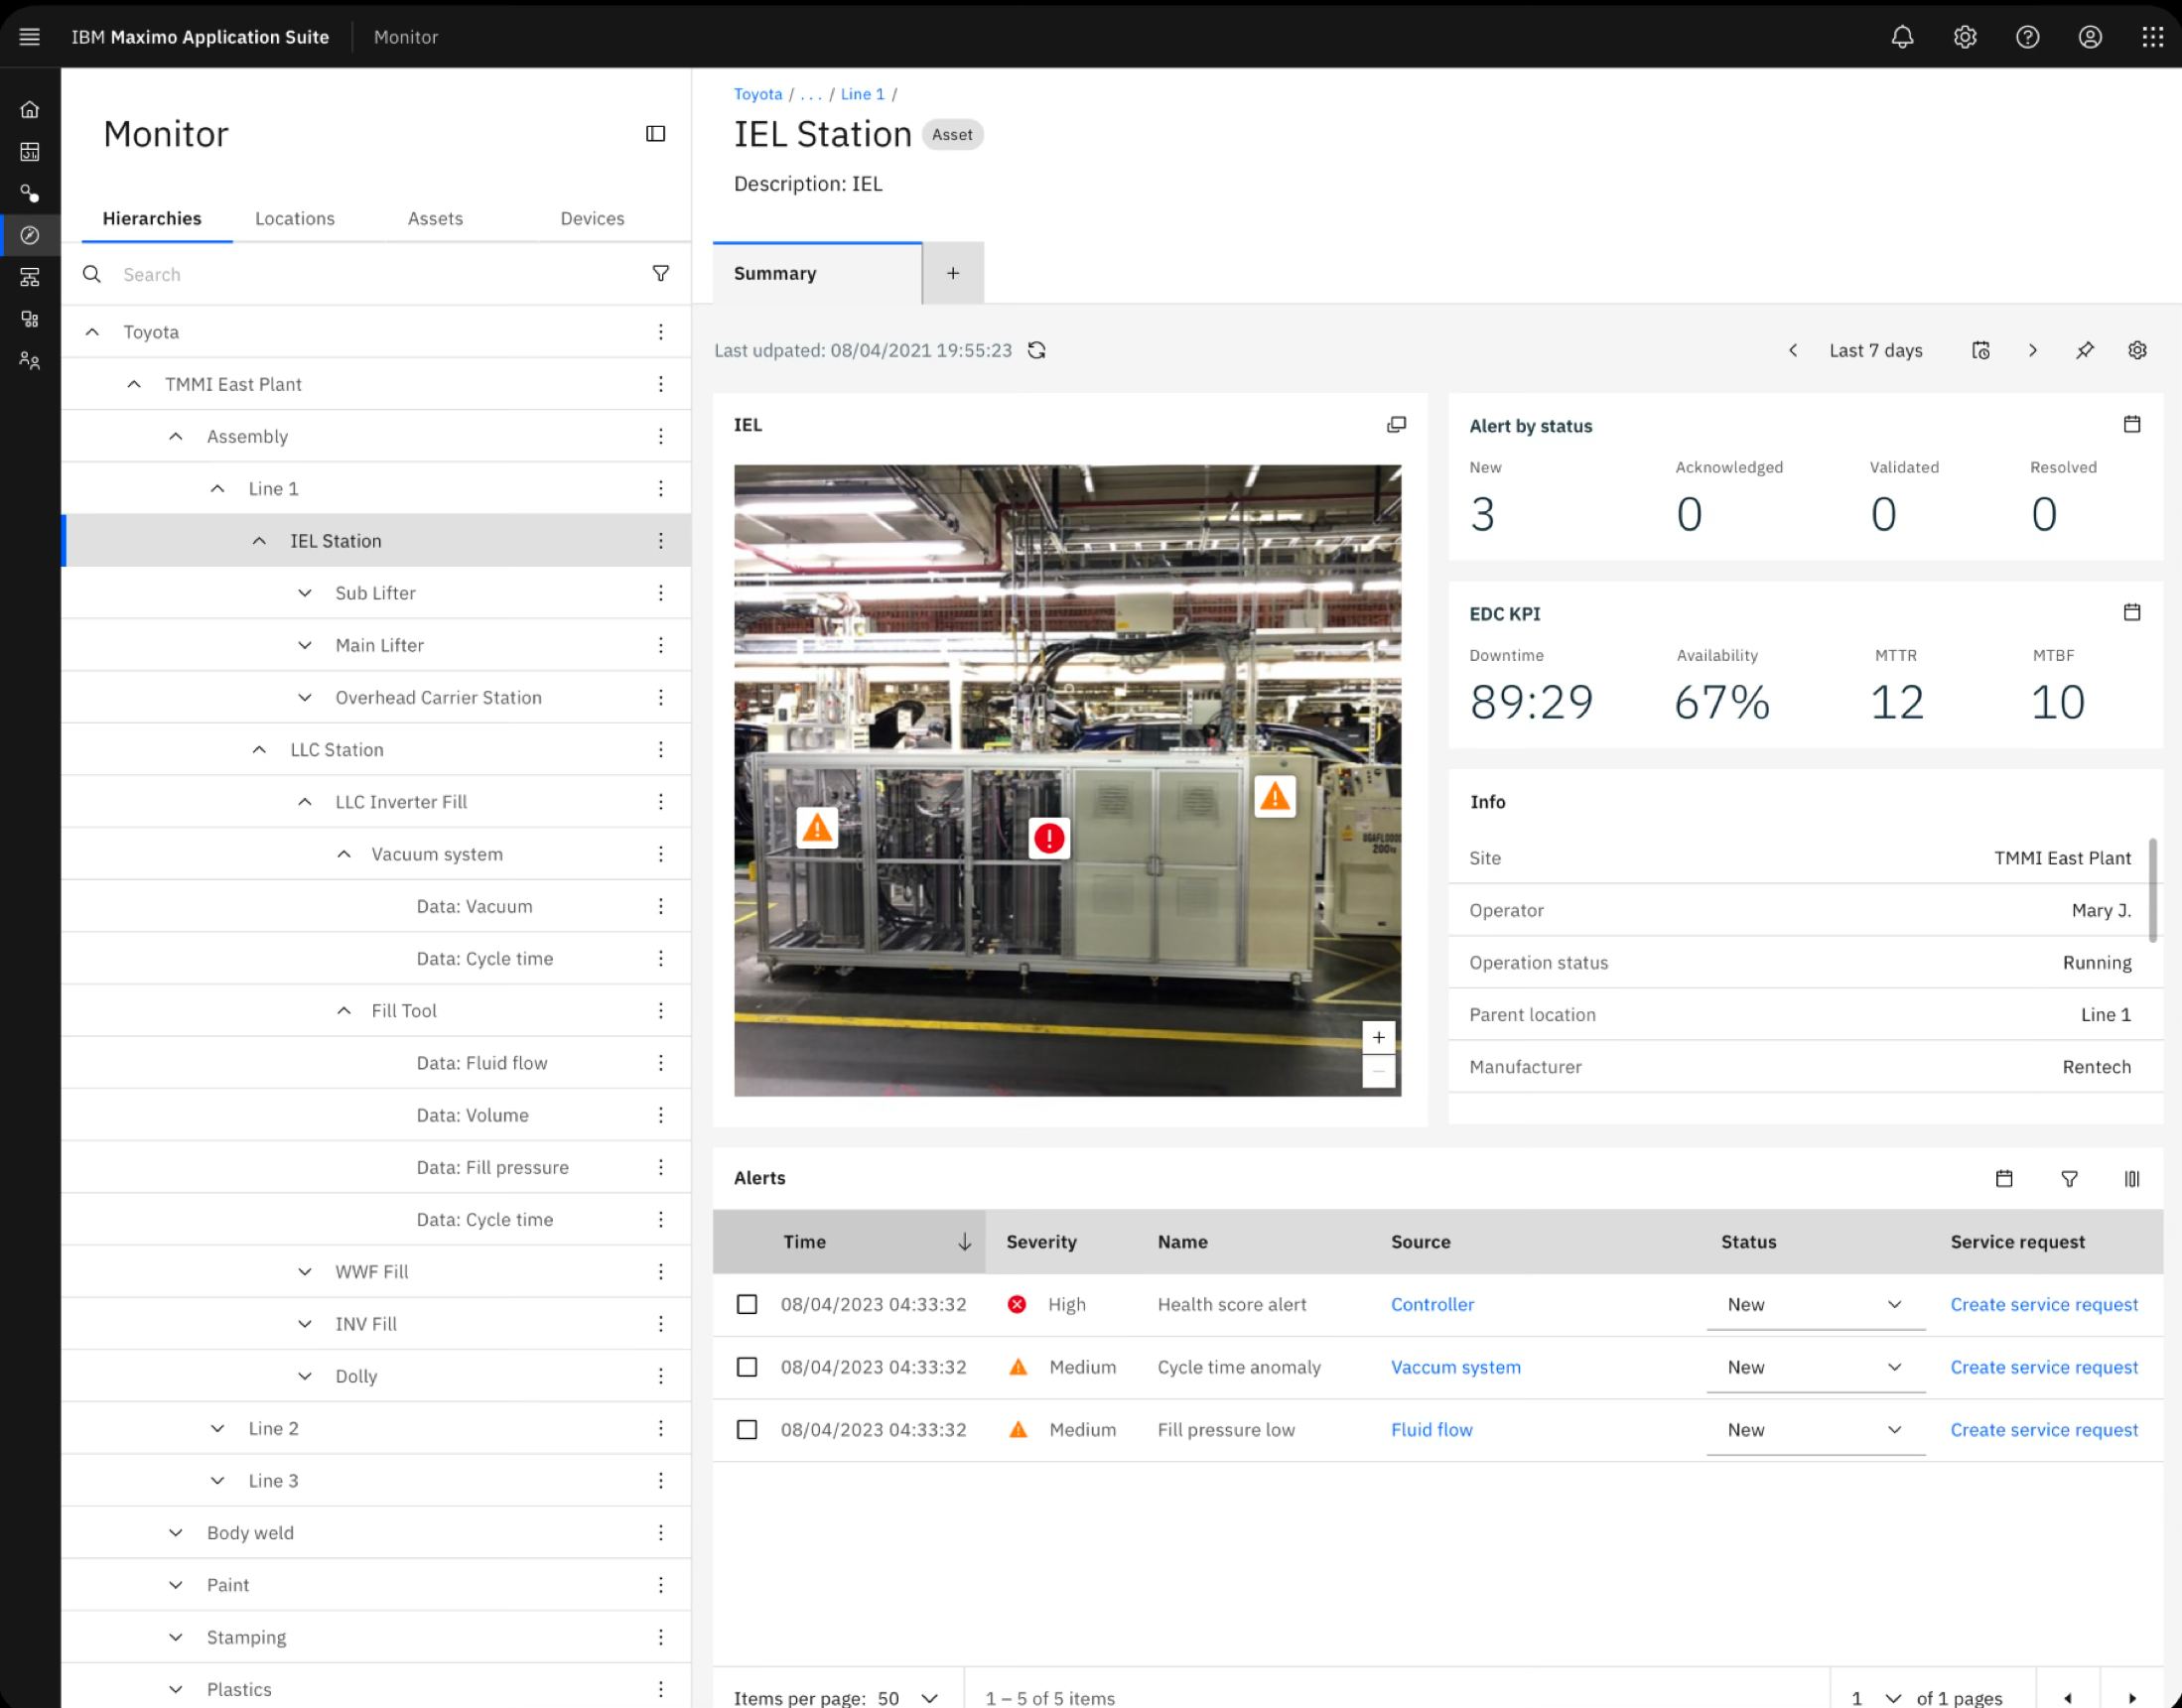Click the Controller source link

click(x=1432, y=1304)
